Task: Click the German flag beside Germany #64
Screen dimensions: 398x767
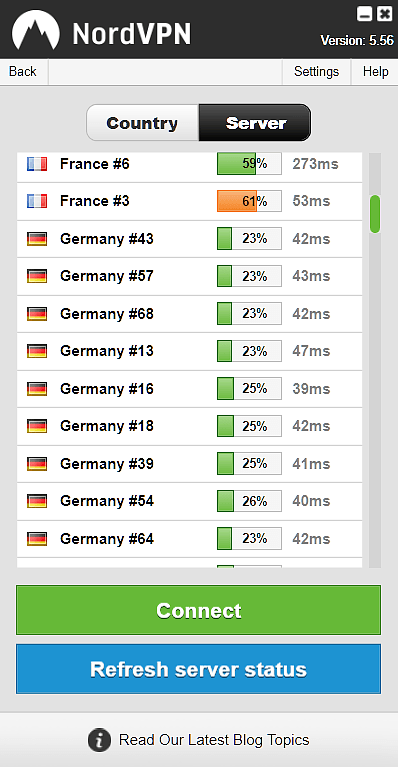Action: (x=37, y=539)
